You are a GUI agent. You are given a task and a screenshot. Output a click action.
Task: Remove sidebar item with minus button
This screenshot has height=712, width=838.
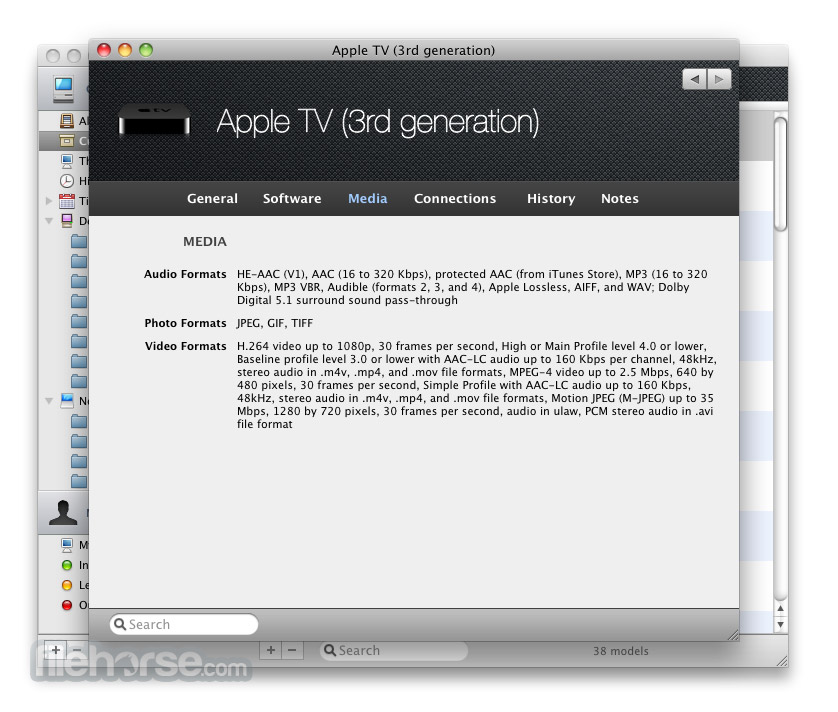[77, 650]
